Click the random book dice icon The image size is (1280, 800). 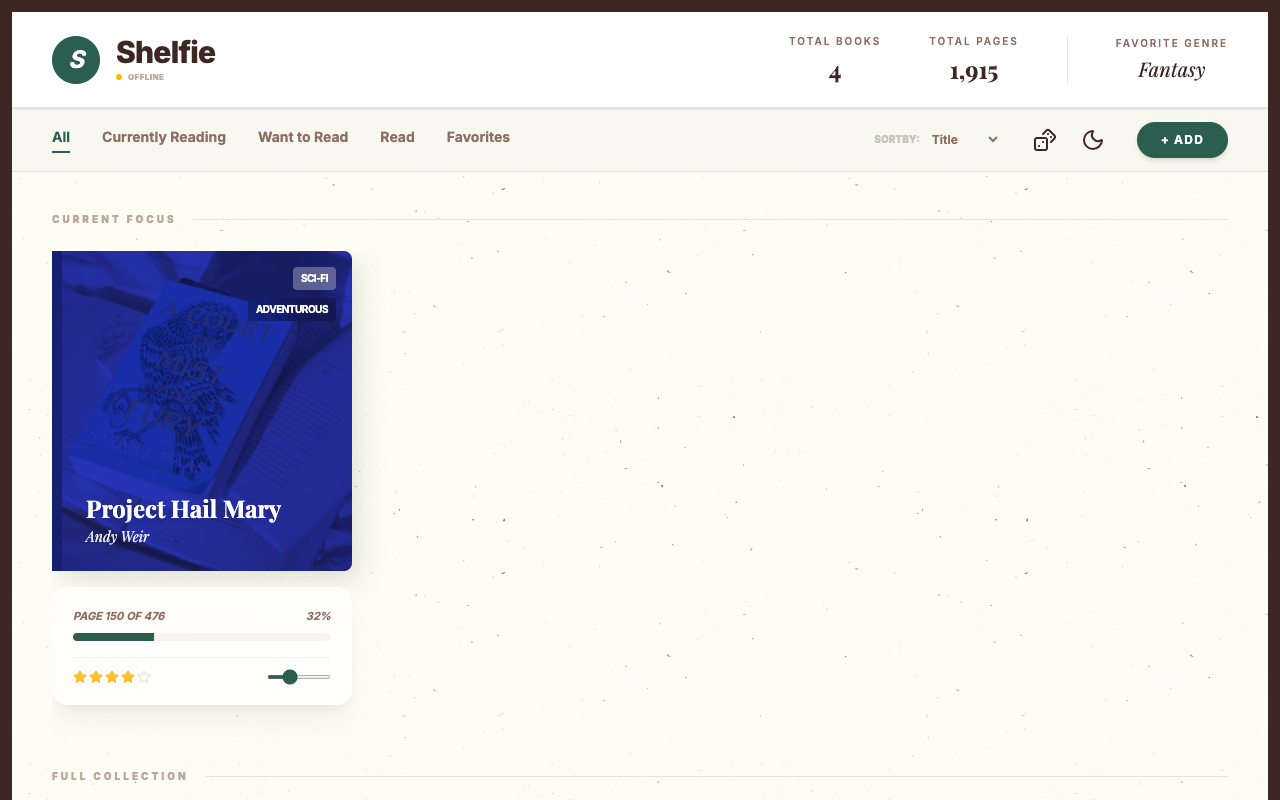click(1045, 140)
